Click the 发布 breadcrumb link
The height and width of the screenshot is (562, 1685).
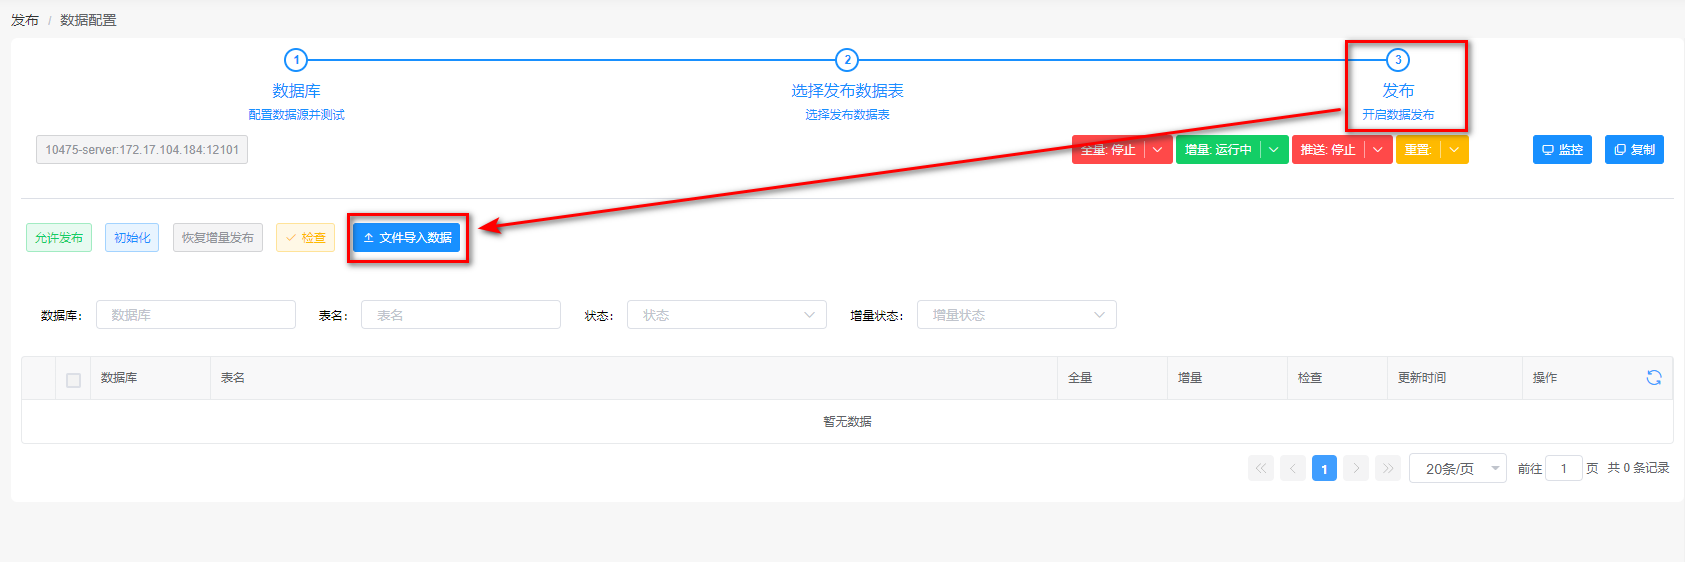25,20
